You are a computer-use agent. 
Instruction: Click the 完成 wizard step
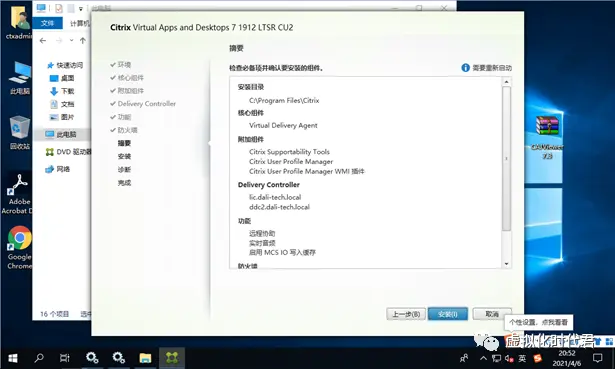pyautogui.click(x=124, y=183)
